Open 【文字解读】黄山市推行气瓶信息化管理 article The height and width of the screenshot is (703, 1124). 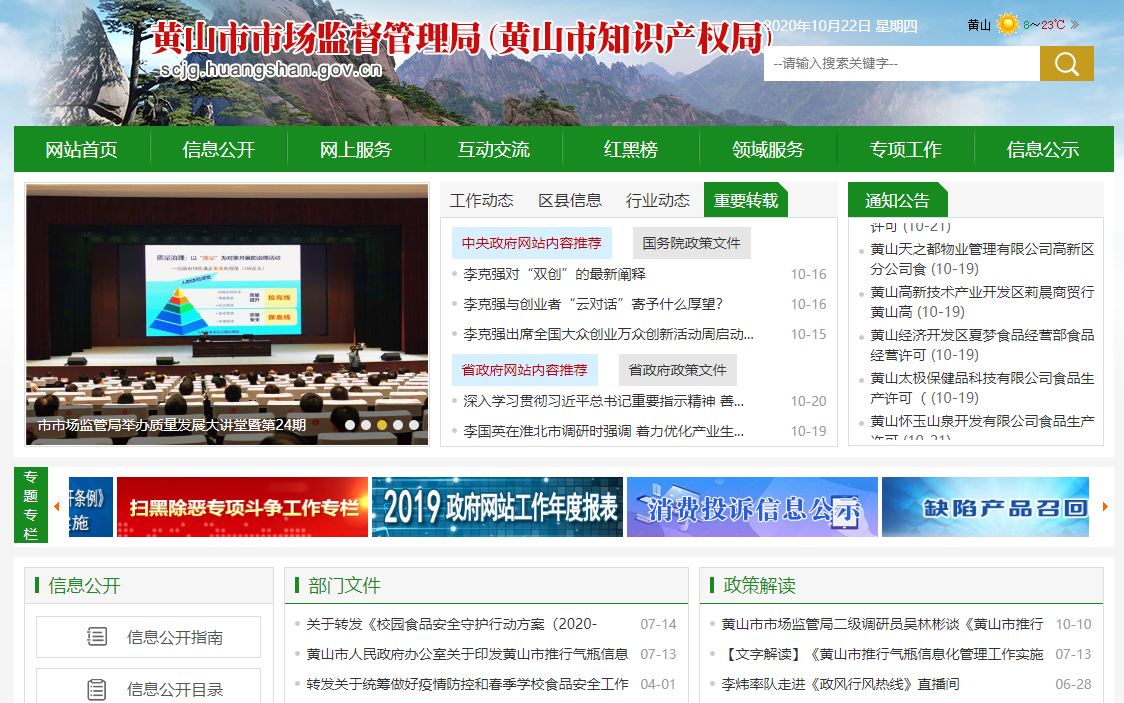click(x=882, y=654)
